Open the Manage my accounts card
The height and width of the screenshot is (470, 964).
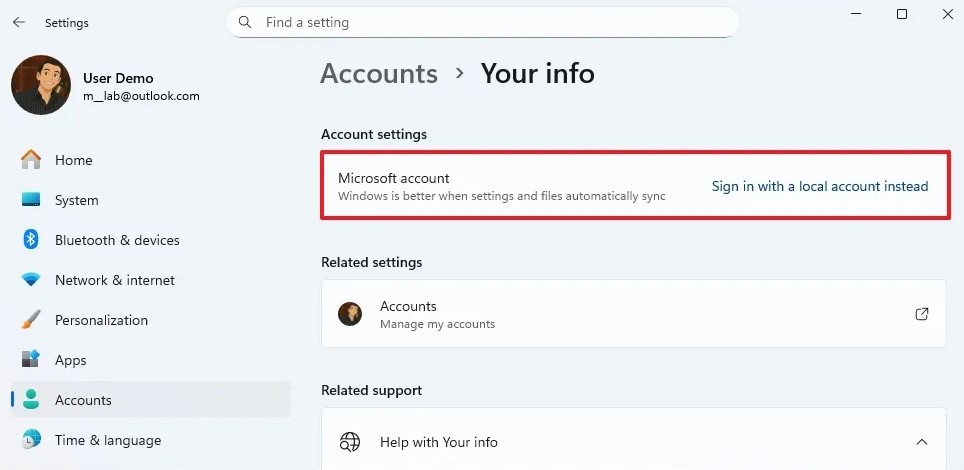tap(634, 314)
